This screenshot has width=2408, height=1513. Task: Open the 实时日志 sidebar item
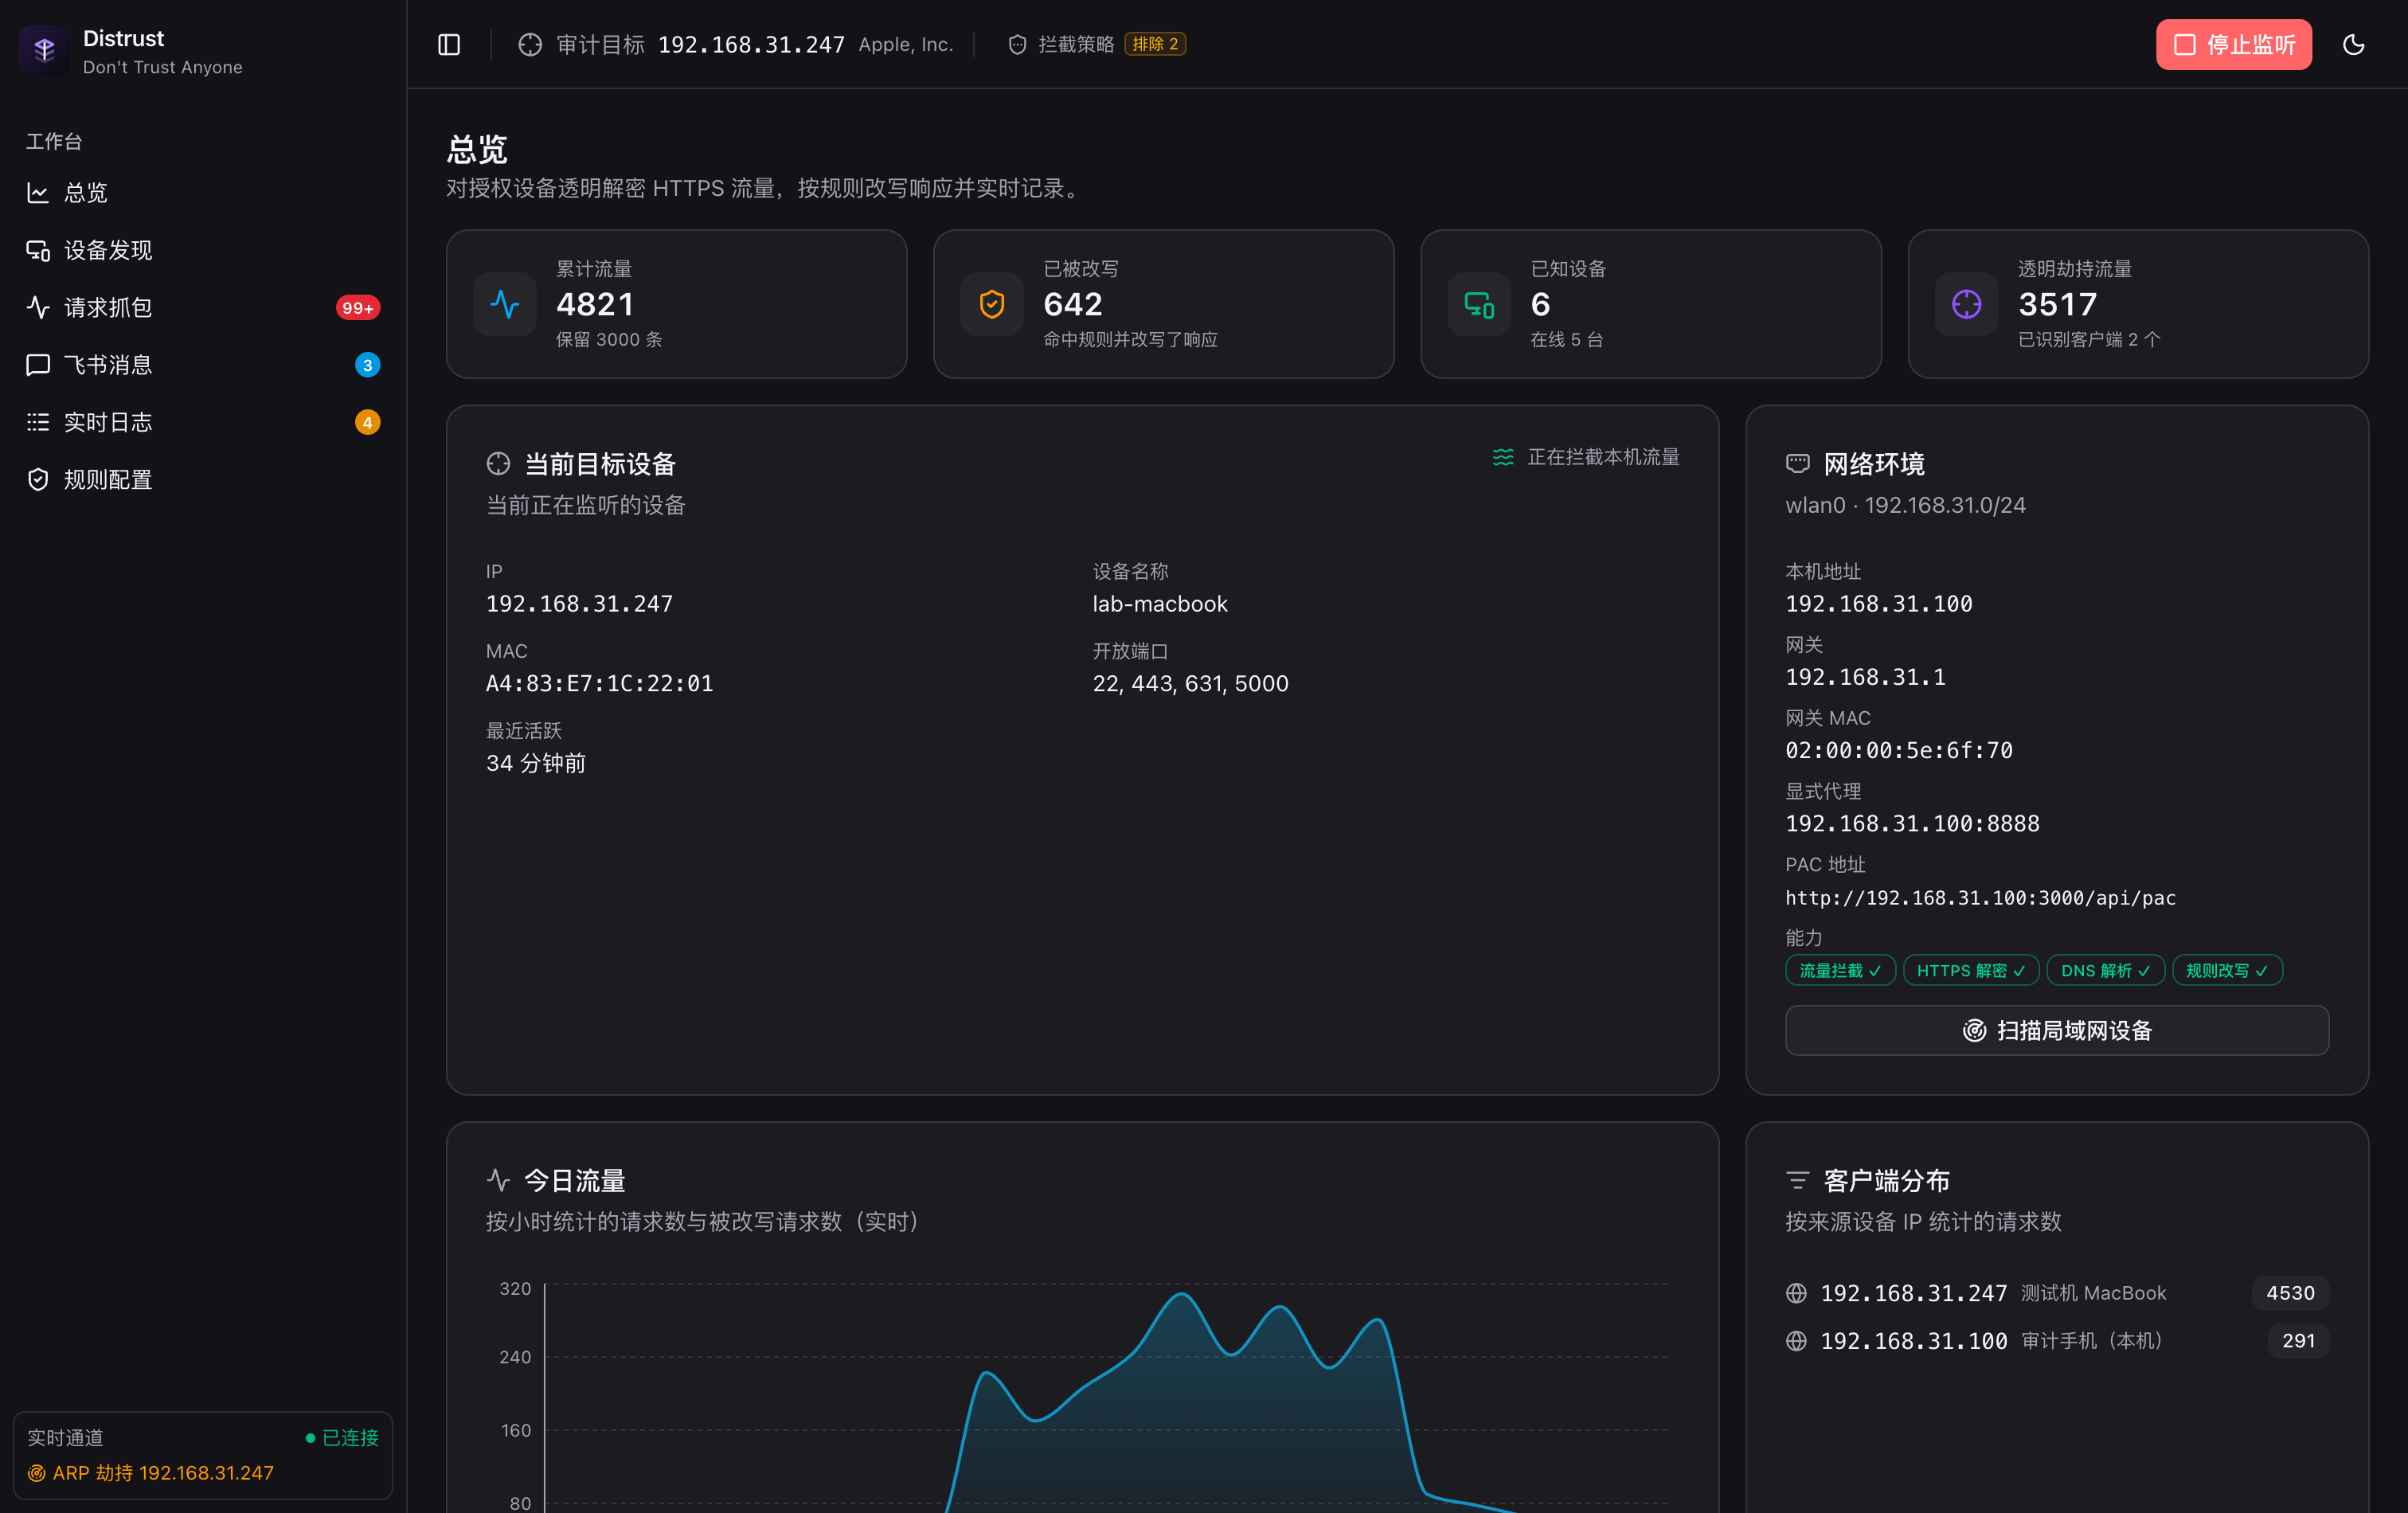(203, 422)
